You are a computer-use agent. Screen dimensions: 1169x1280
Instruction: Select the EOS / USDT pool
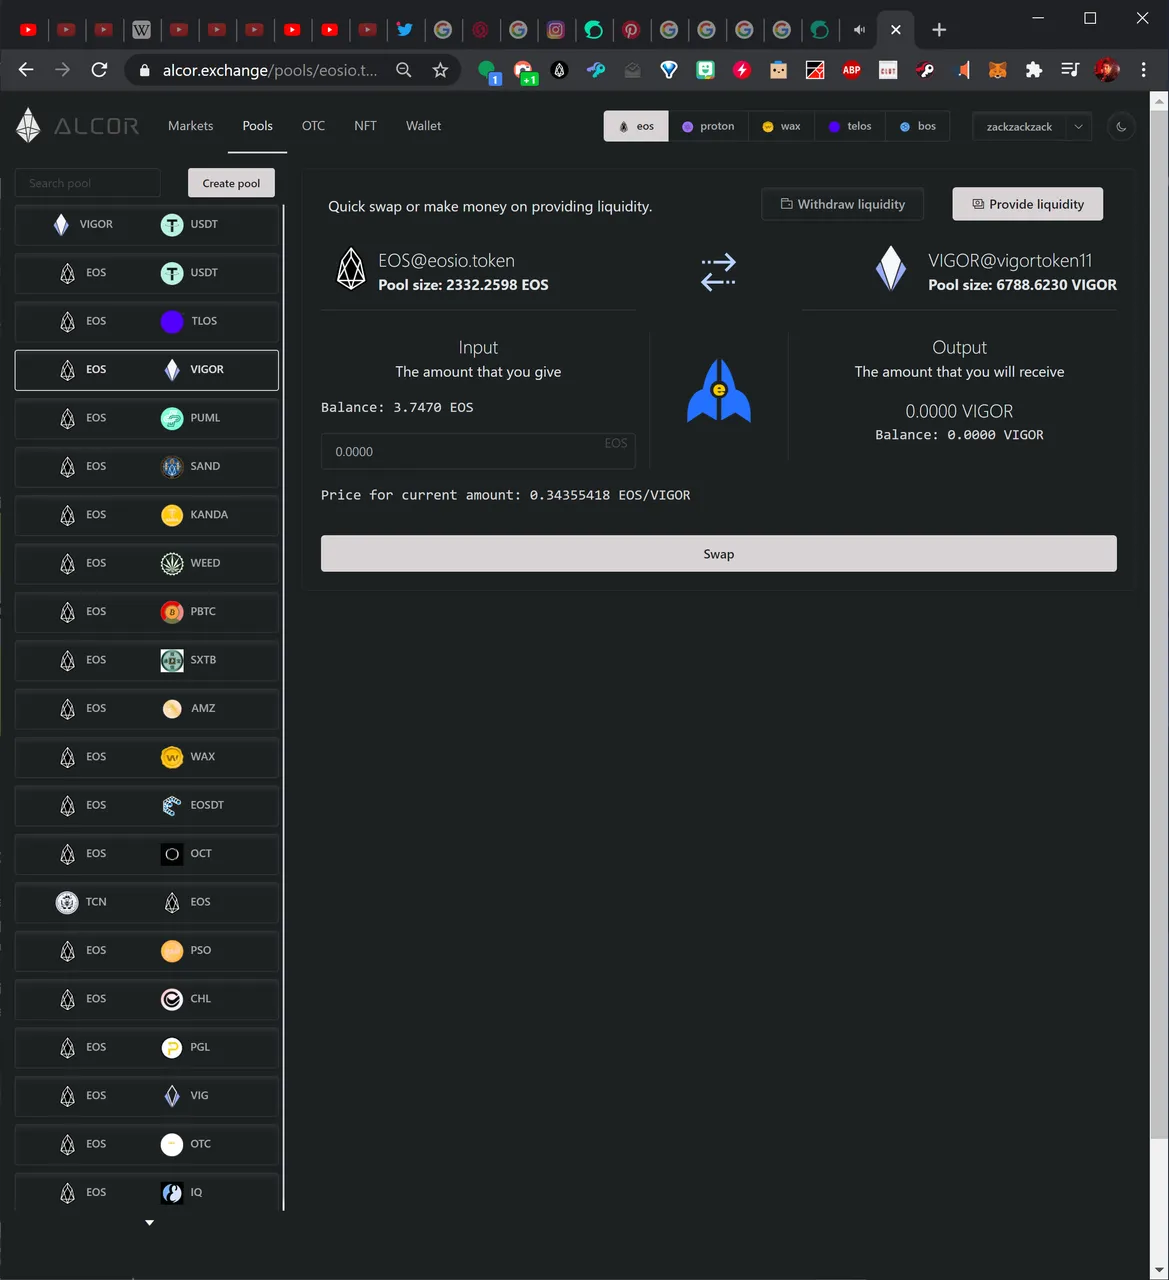(x=147, y=273)
